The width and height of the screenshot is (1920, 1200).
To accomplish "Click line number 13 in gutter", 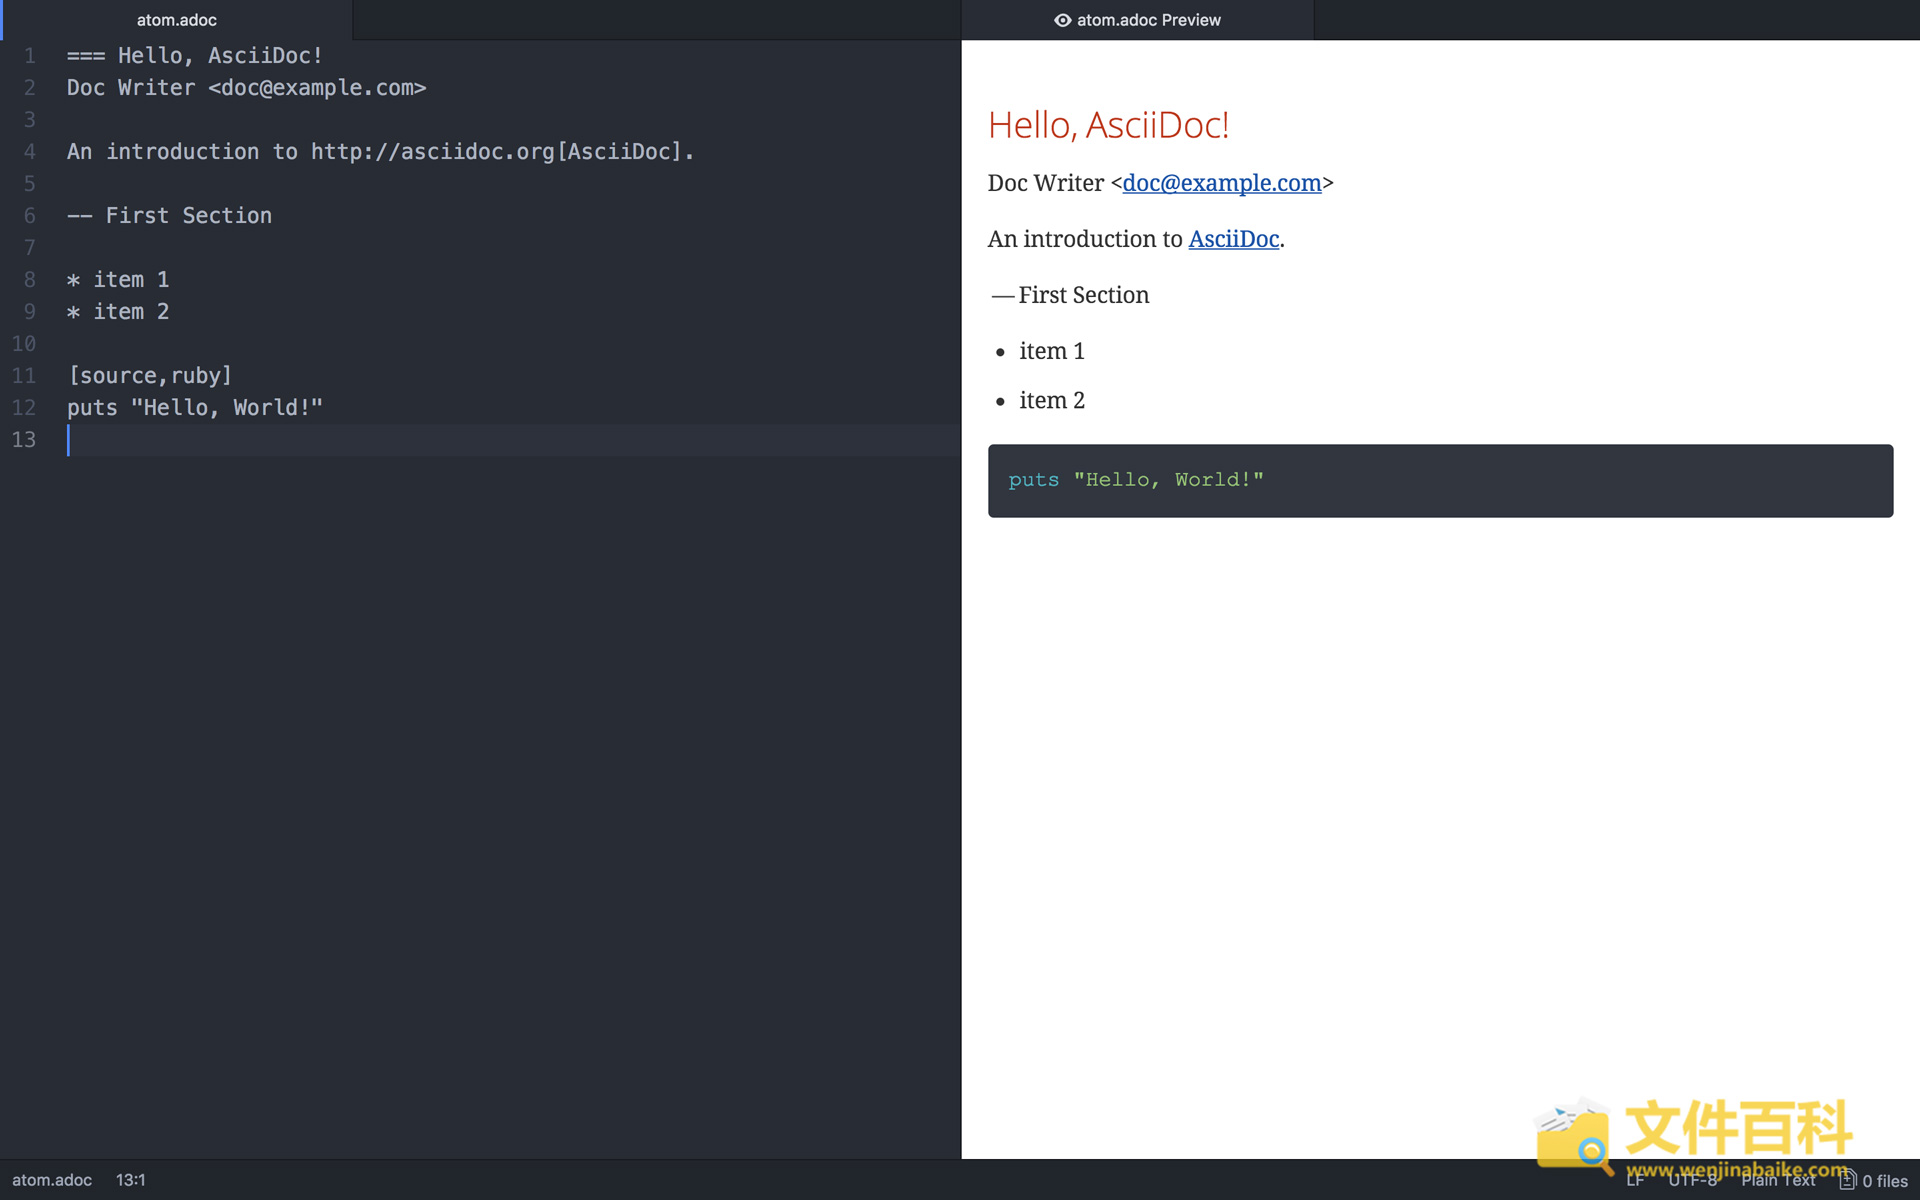I will pos(24,440).
